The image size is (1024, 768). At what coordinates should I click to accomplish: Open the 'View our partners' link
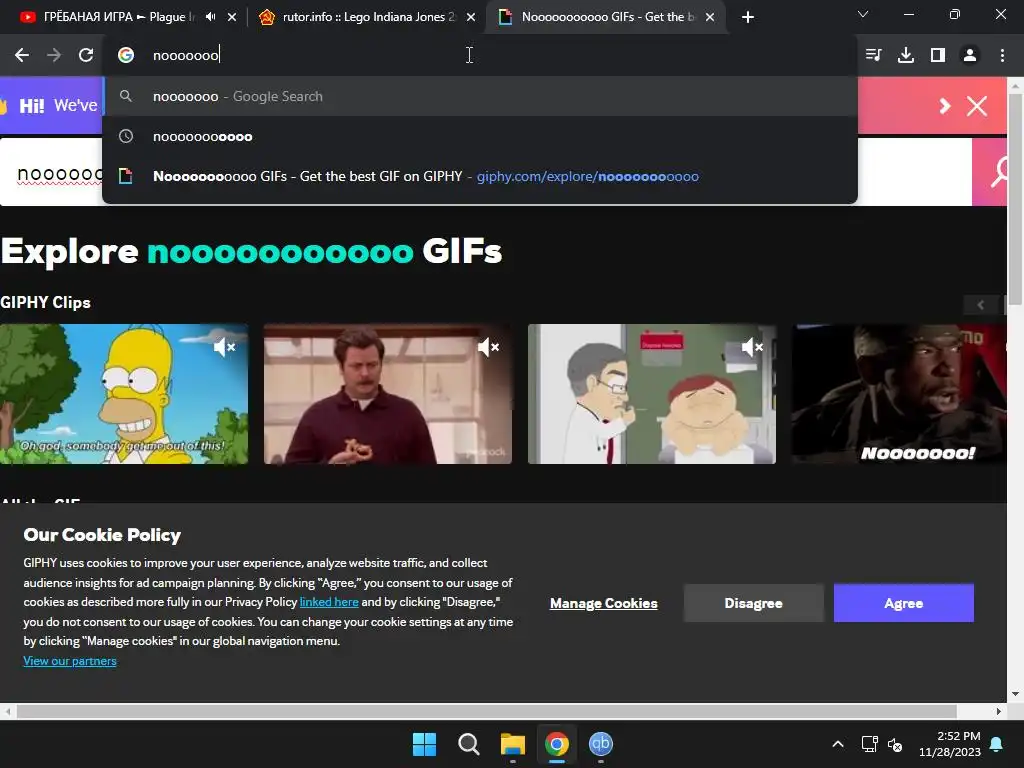(70, 661)
